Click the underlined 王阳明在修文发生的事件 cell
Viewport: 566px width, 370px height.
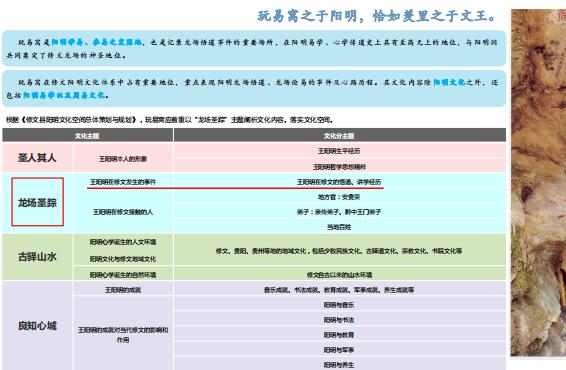click(x=123, y=182)
